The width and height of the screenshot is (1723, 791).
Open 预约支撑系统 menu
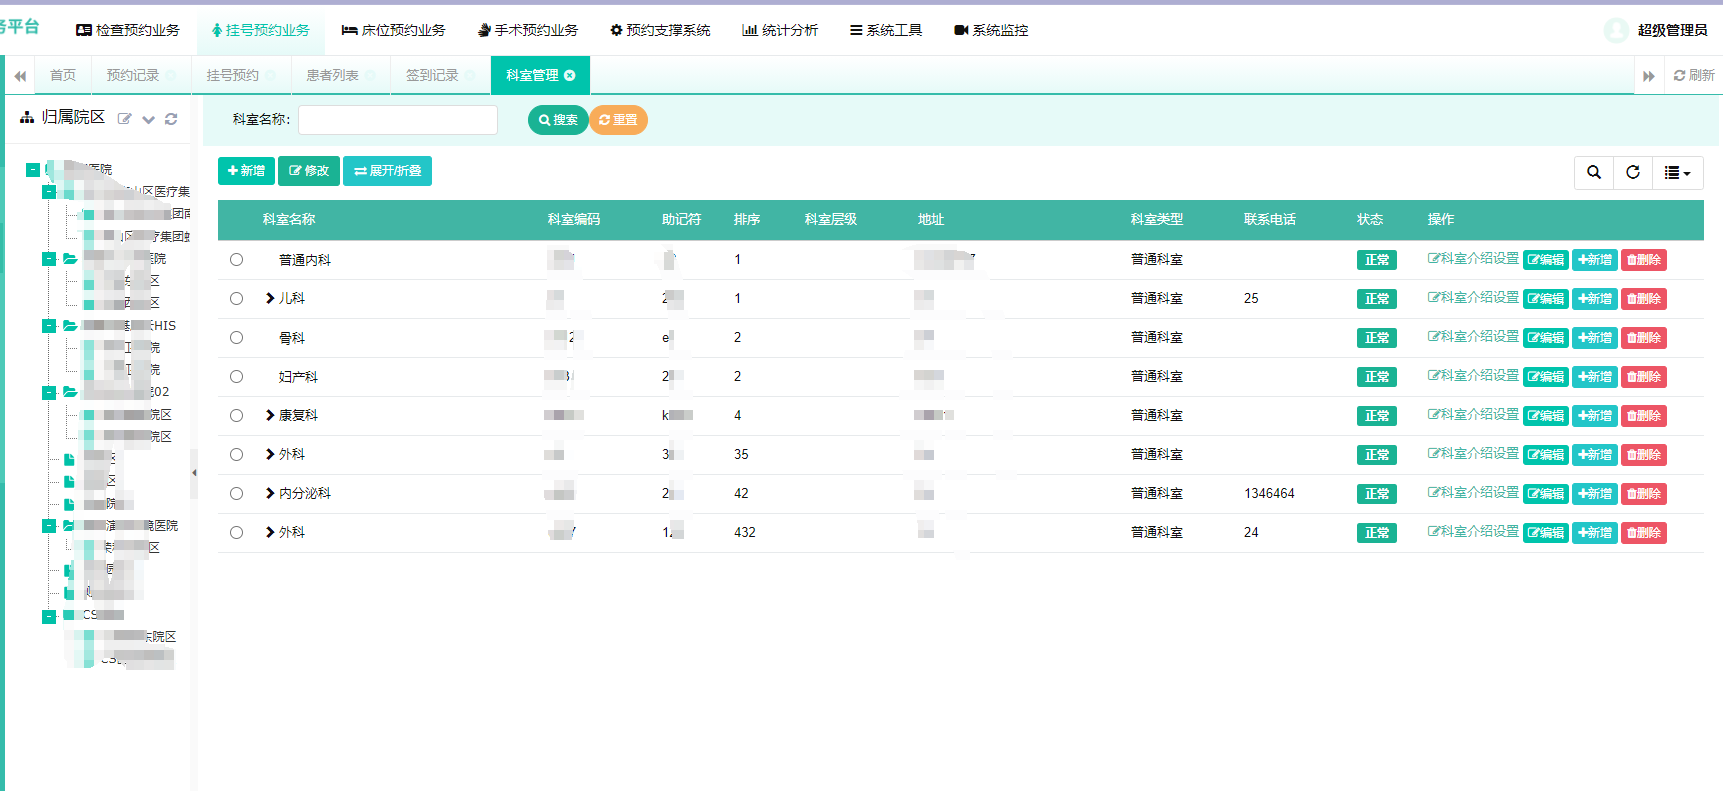click(x=660, y=30)
